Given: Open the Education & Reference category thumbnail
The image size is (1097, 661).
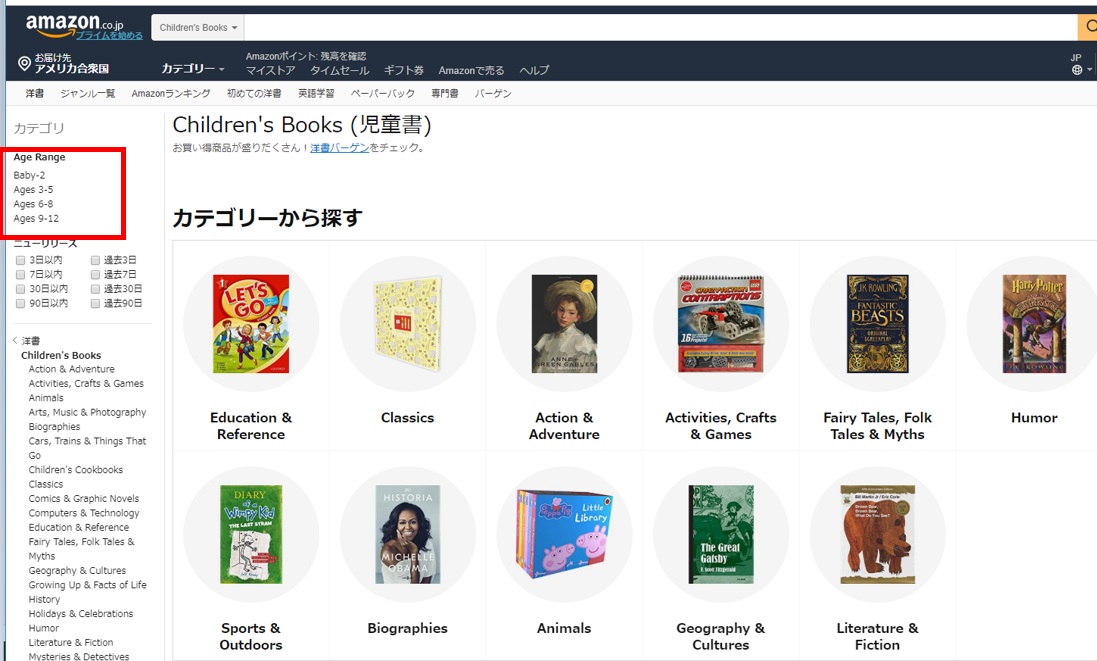Looking at the screenshot, I should [250, 324].
